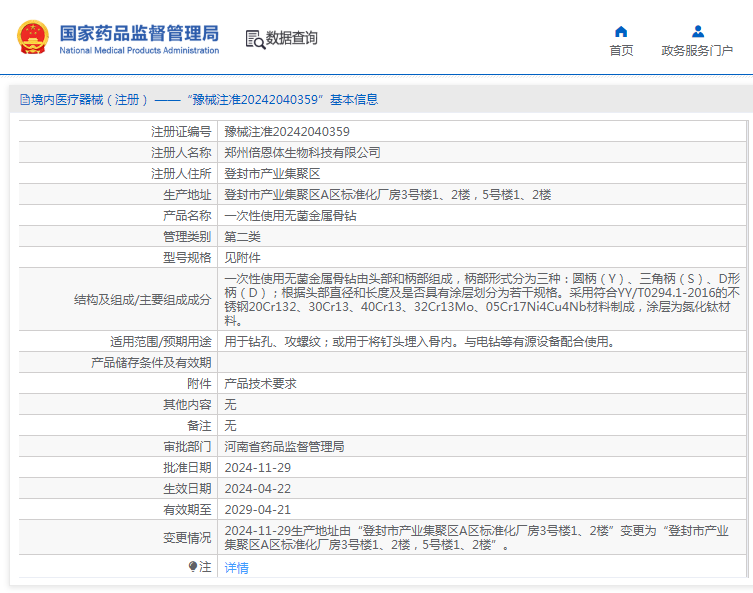Click the 数据查询 magnifier document icon
This screenshot has width=753, height=593.
tap(254, 39)
